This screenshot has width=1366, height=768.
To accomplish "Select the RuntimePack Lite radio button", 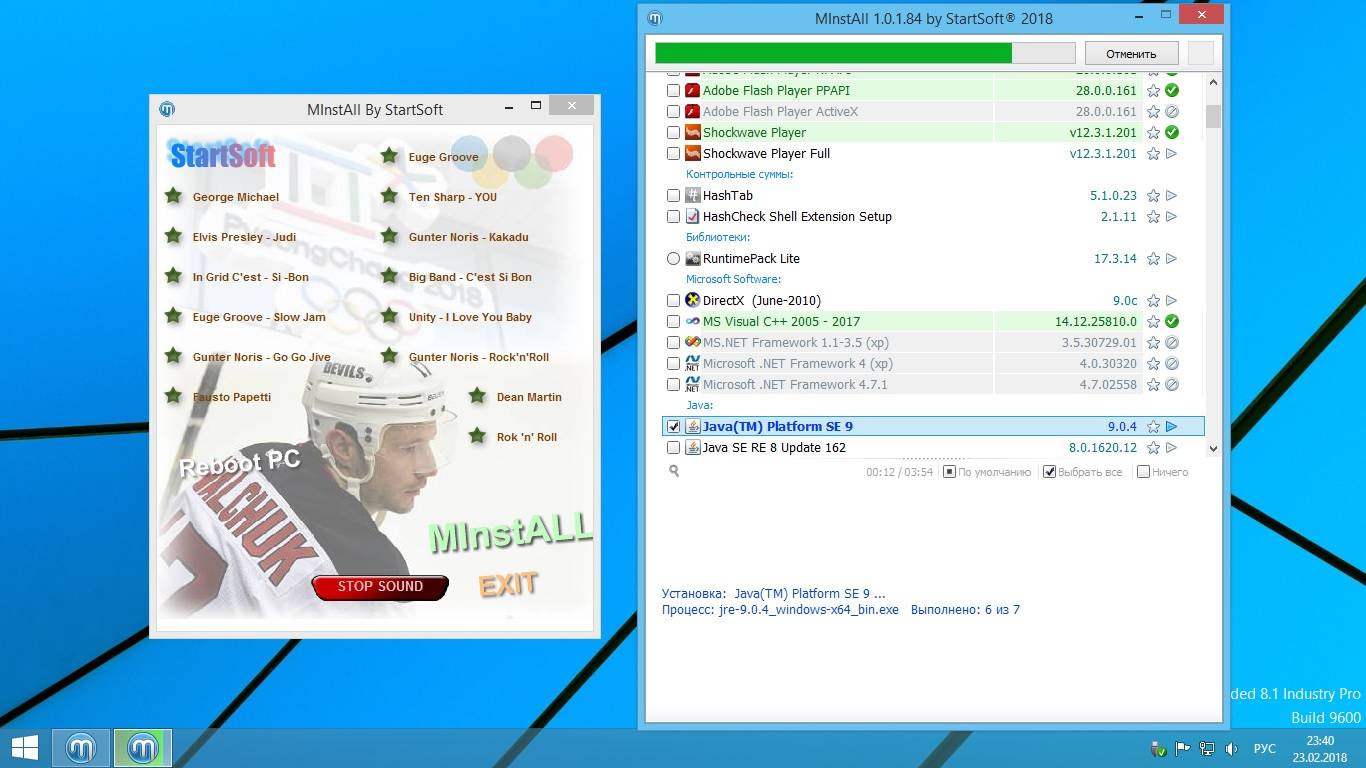I will (x=673, y=259).
